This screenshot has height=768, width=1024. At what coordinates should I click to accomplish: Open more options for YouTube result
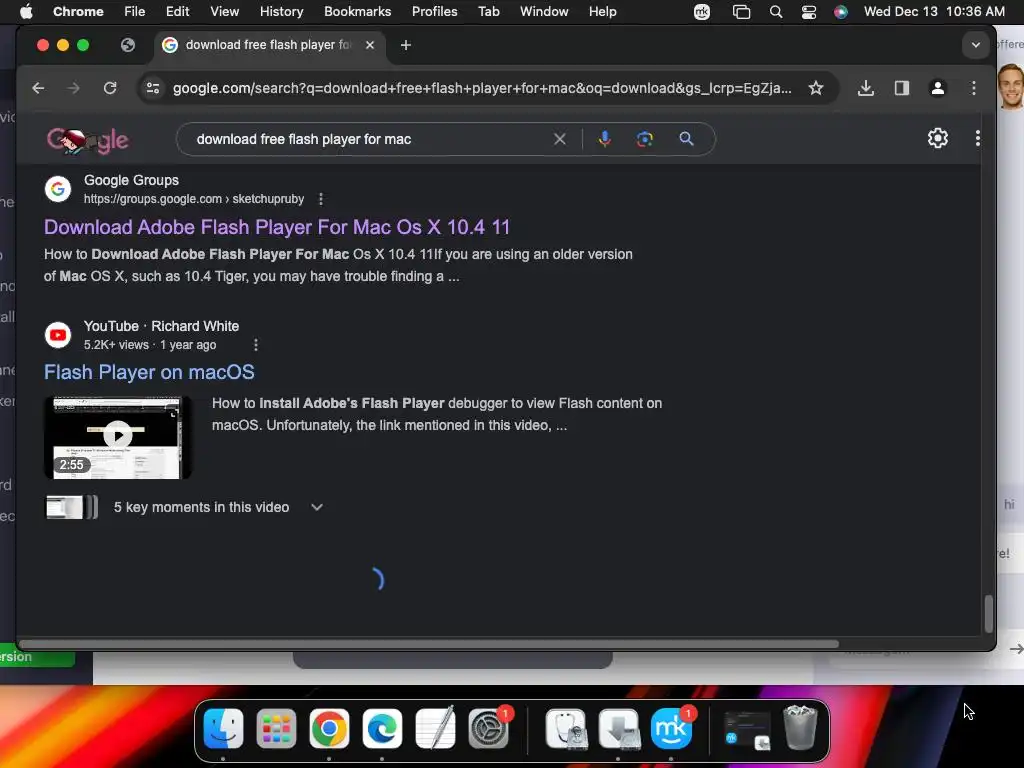(256, 345)
